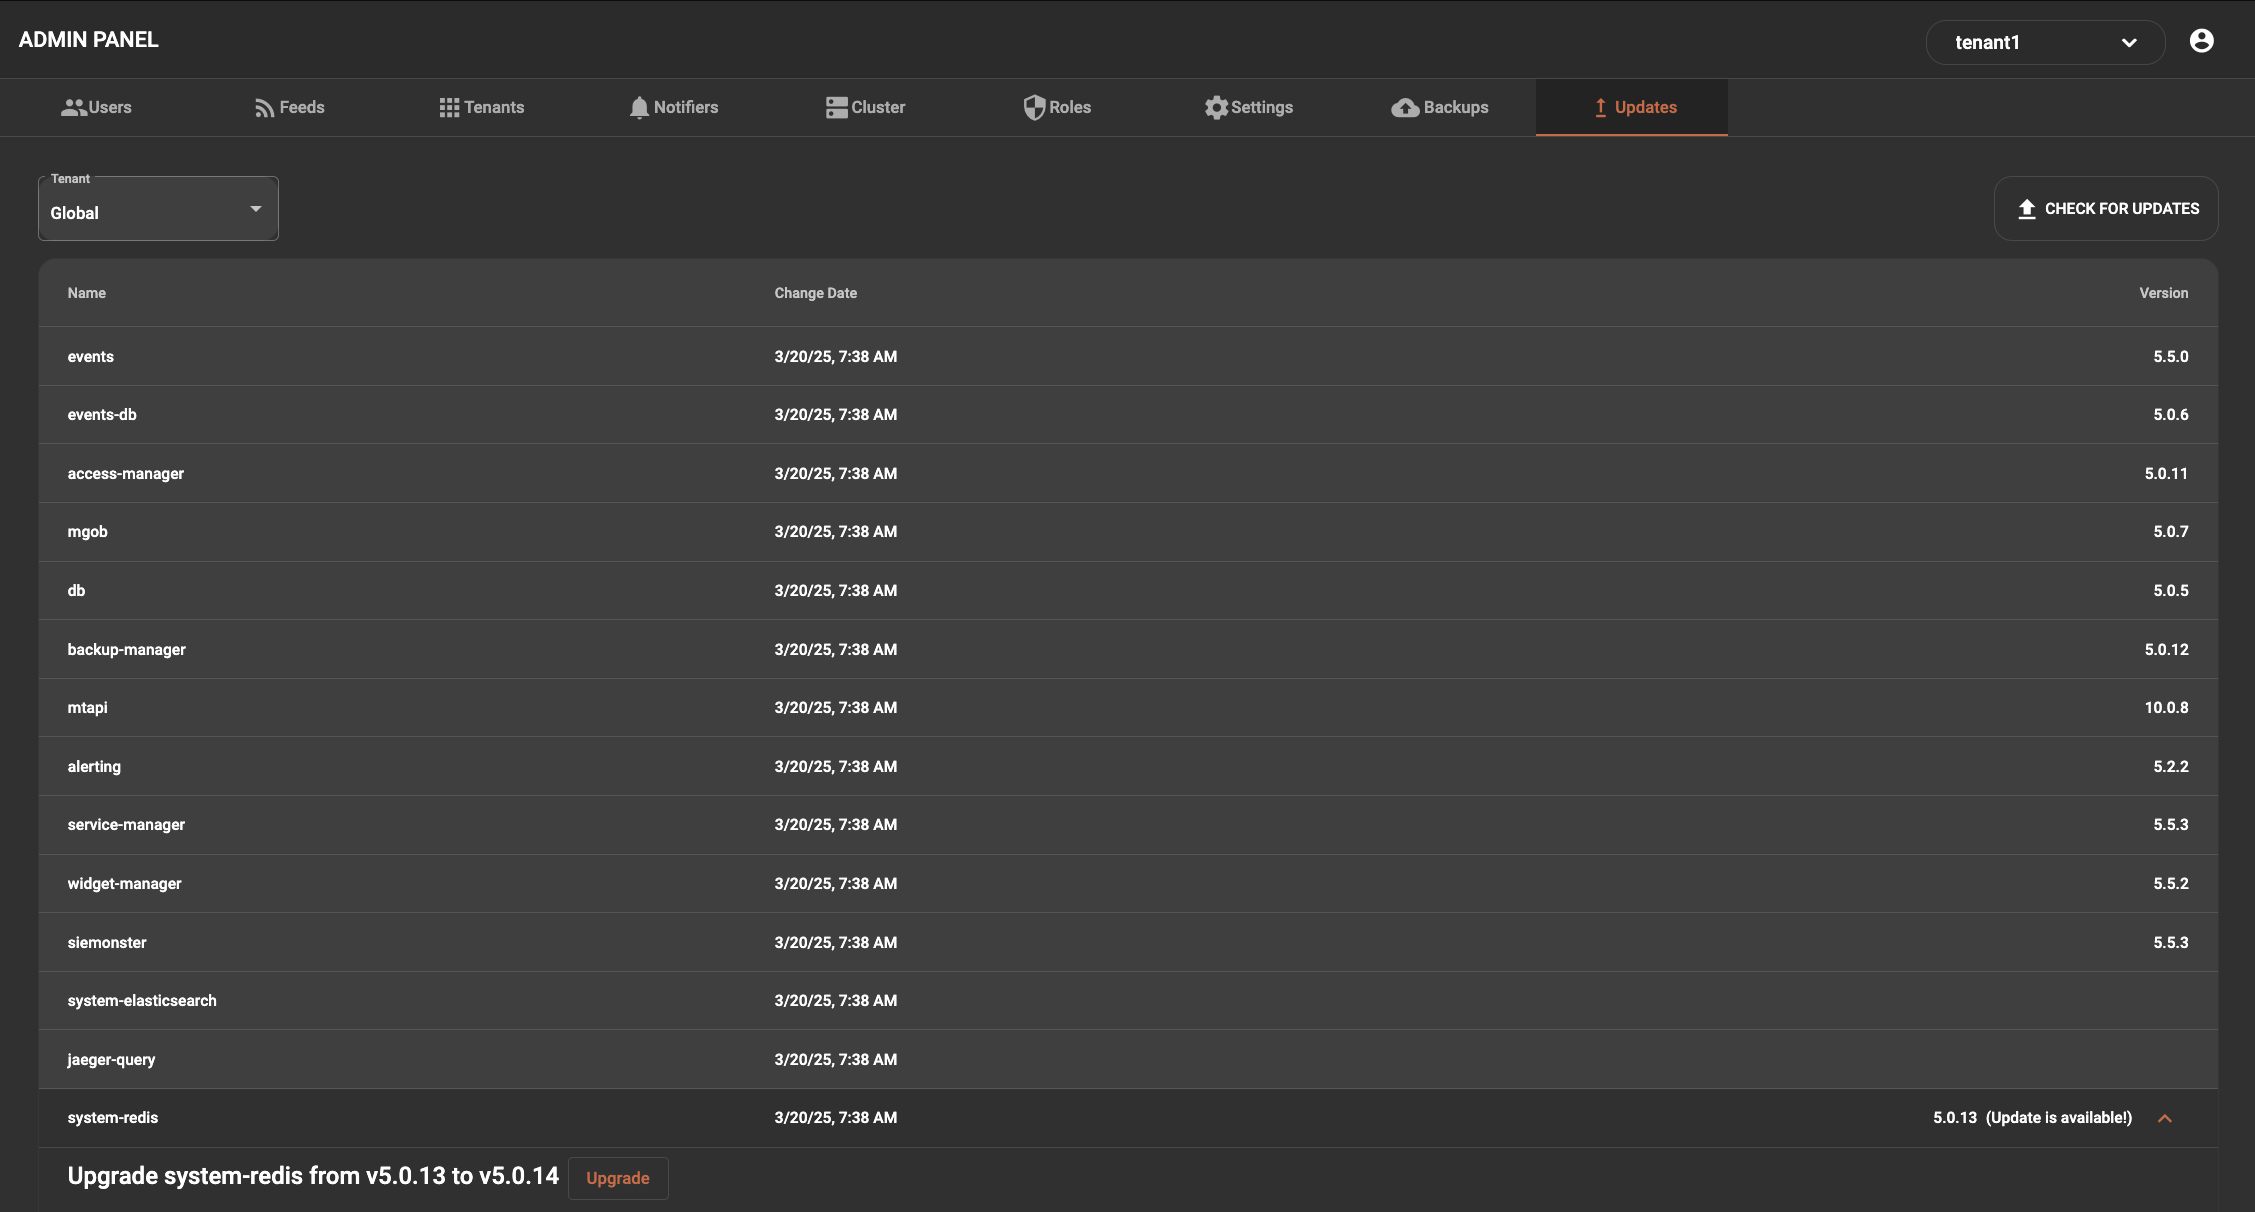The image size is (2255, 1212).
Task: Click the Notifiers bell icon
Action: [x=639, y=108]
